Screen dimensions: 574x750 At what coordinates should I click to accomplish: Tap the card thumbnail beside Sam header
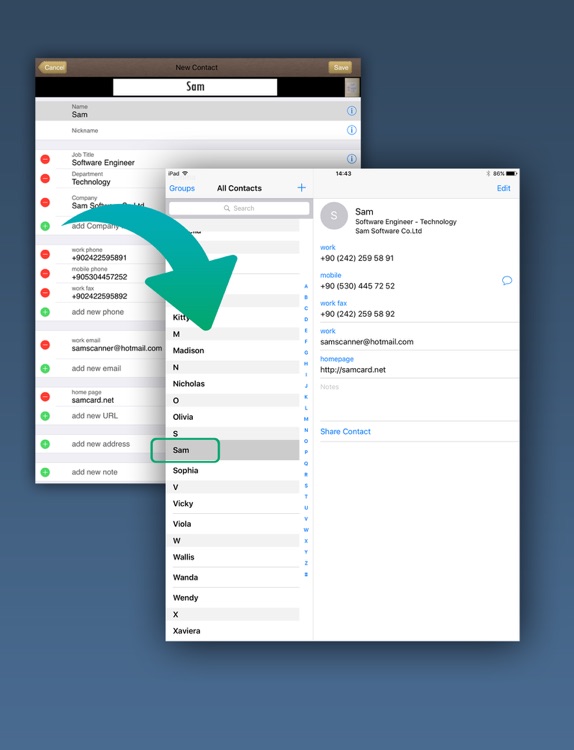point(352,87)
